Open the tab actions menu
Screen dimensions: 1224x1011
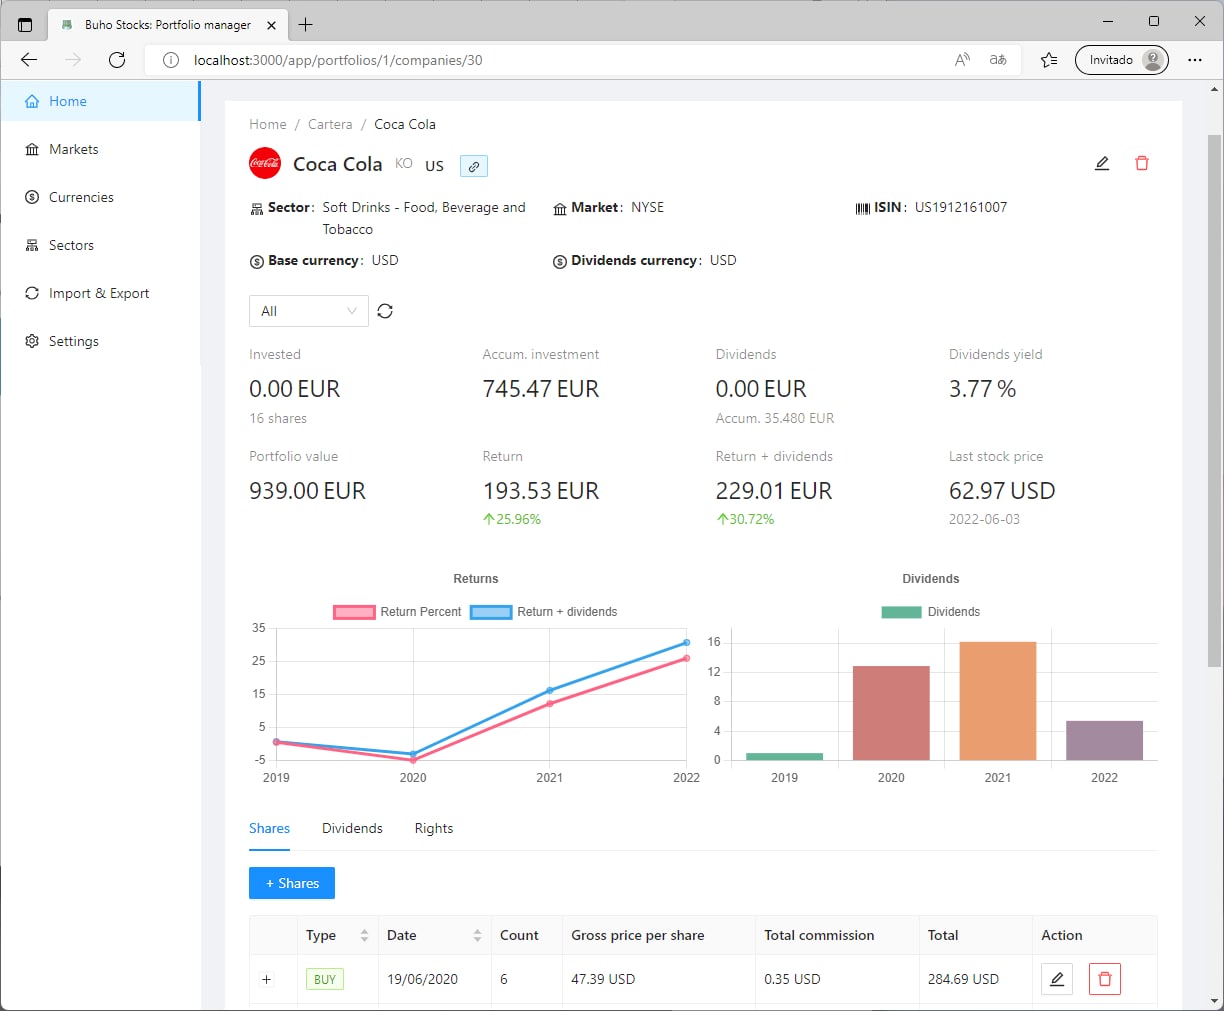pos(25,24)
